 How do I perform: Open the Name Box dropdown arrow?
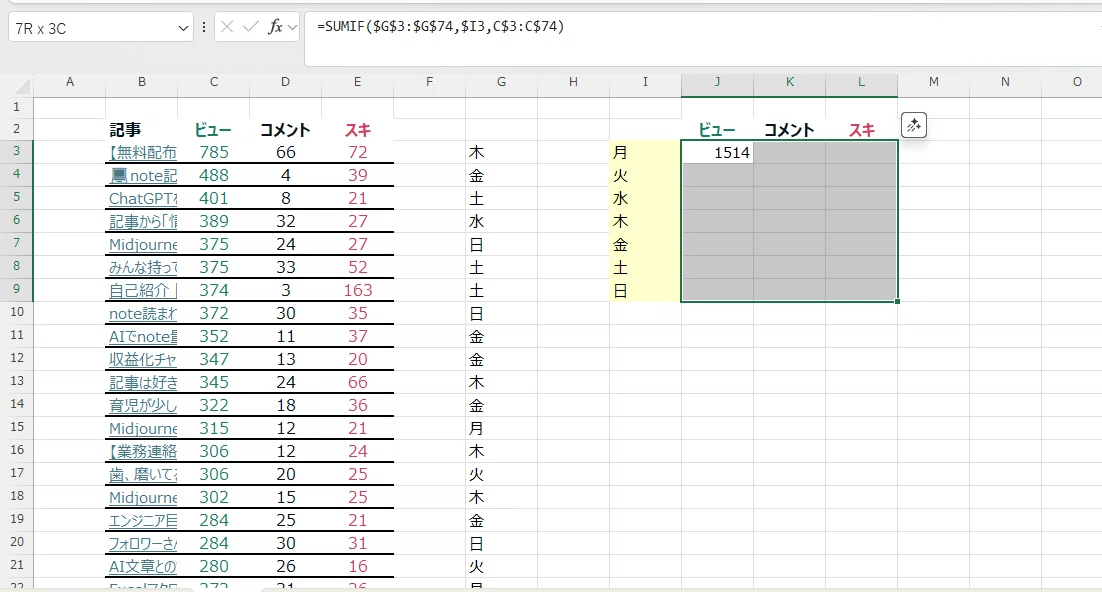tap(183, 28)
